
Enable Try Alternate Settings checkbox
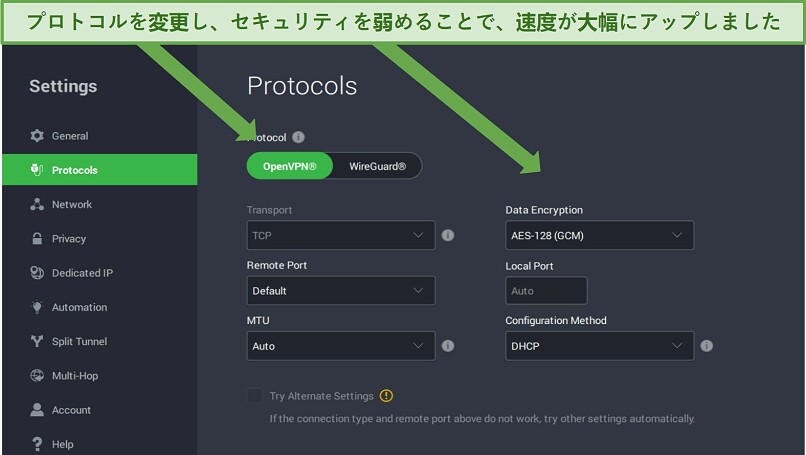point(255,395)
